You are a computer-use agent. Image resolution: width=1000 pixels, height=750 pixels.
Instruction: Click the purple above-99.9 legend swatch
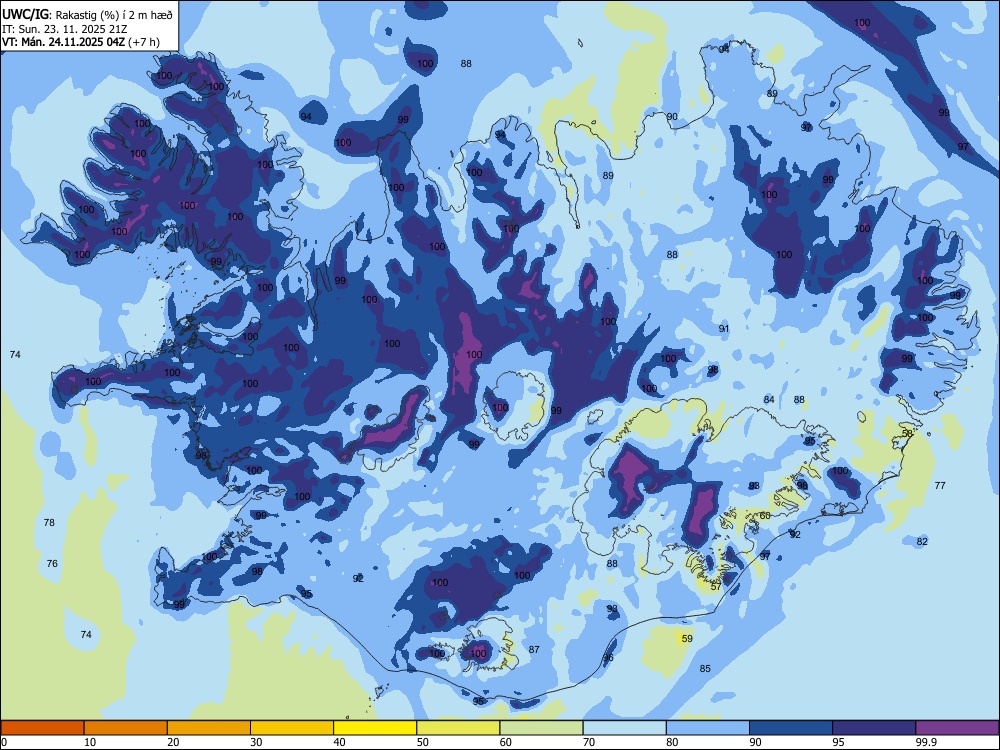(957, 728)
